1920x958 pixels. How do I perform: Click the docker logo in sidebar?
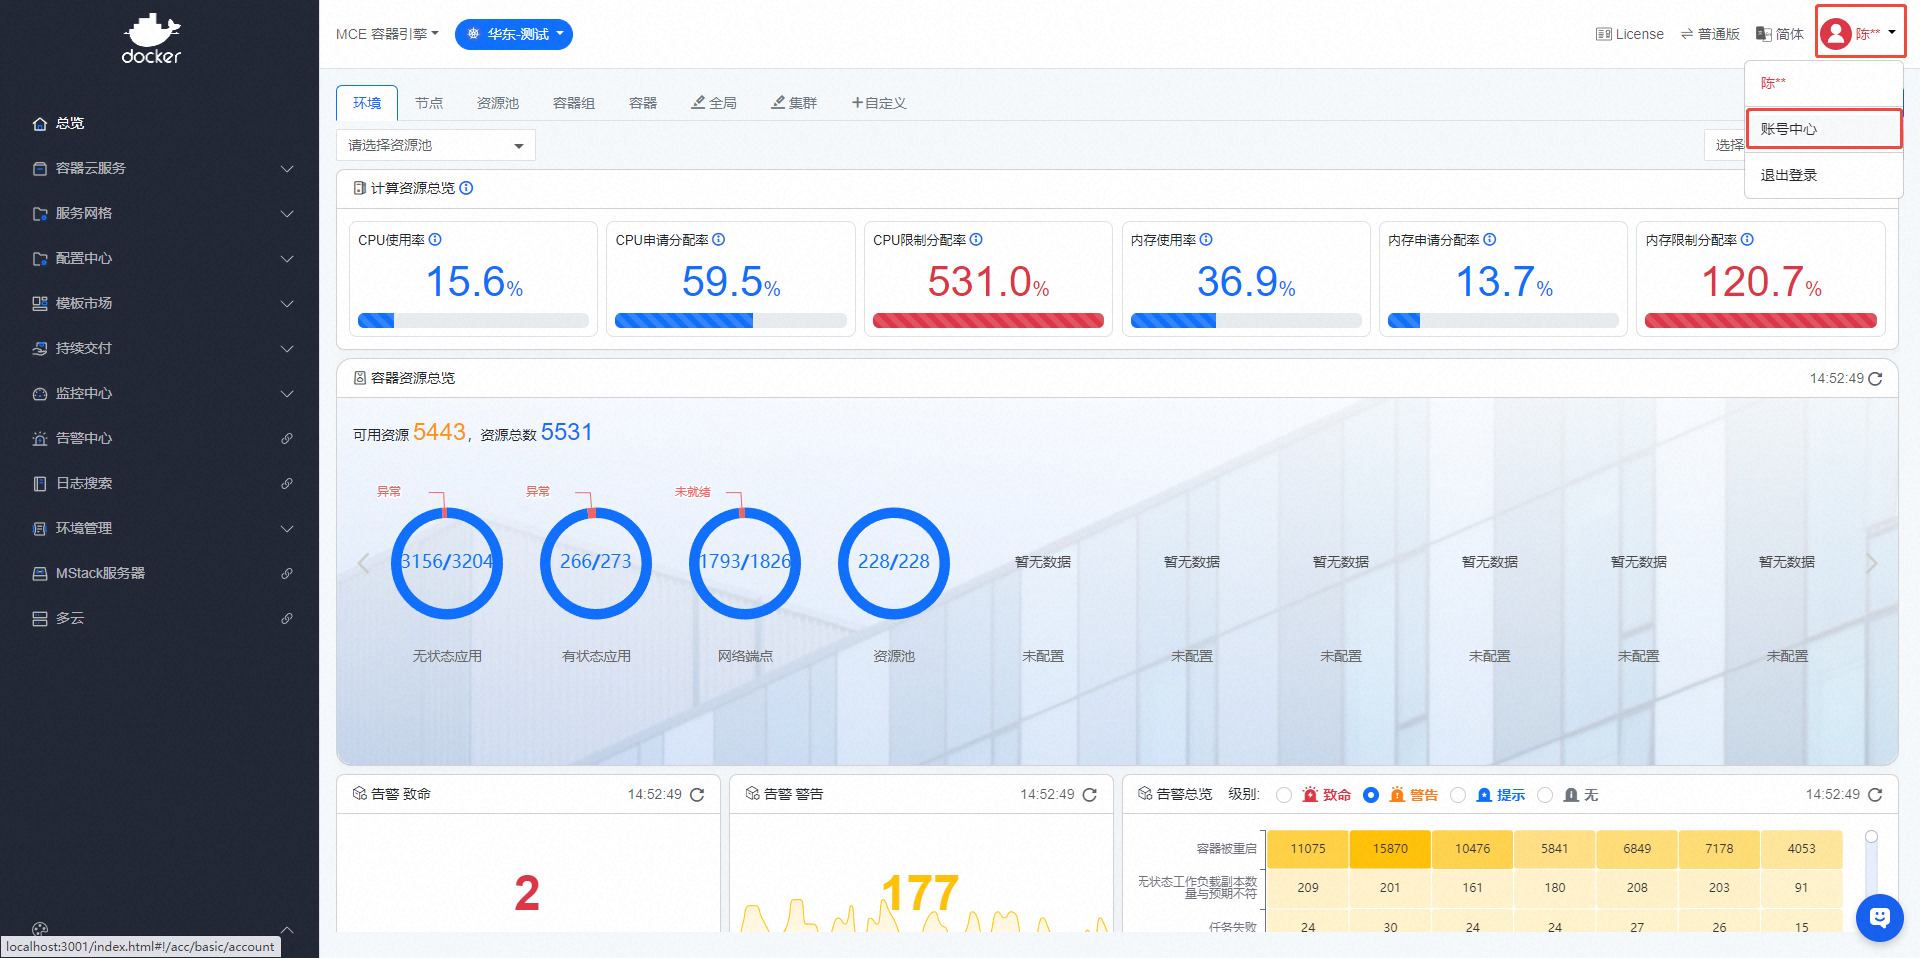pos(151,40)
